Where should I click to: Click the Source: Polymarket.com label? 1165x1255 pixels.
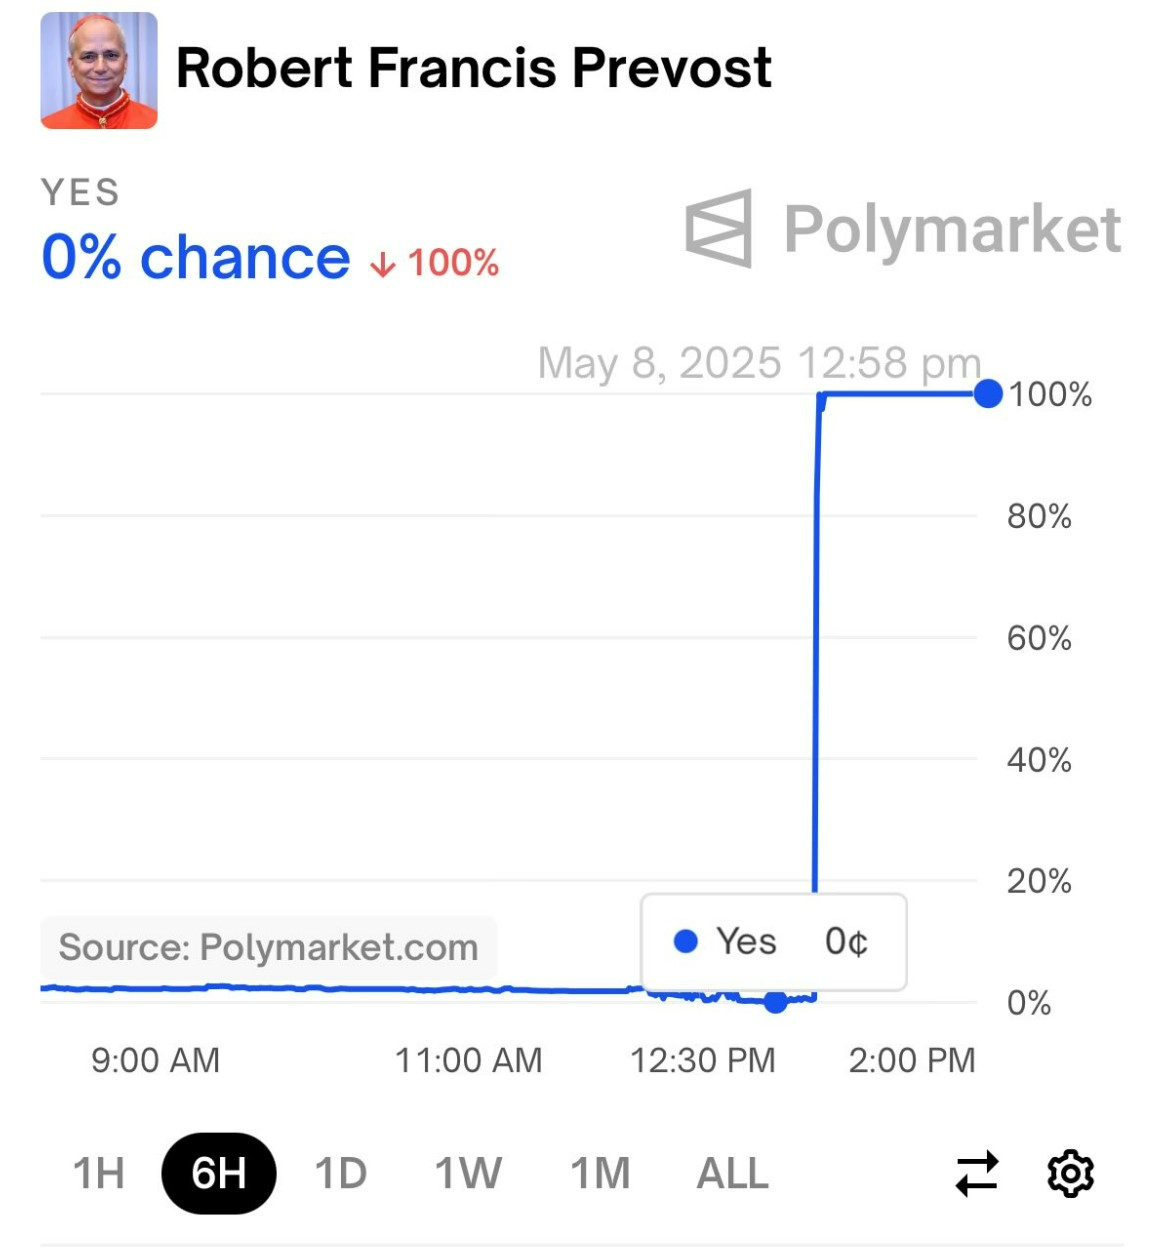pyautogui.click(x=268, y=947)
